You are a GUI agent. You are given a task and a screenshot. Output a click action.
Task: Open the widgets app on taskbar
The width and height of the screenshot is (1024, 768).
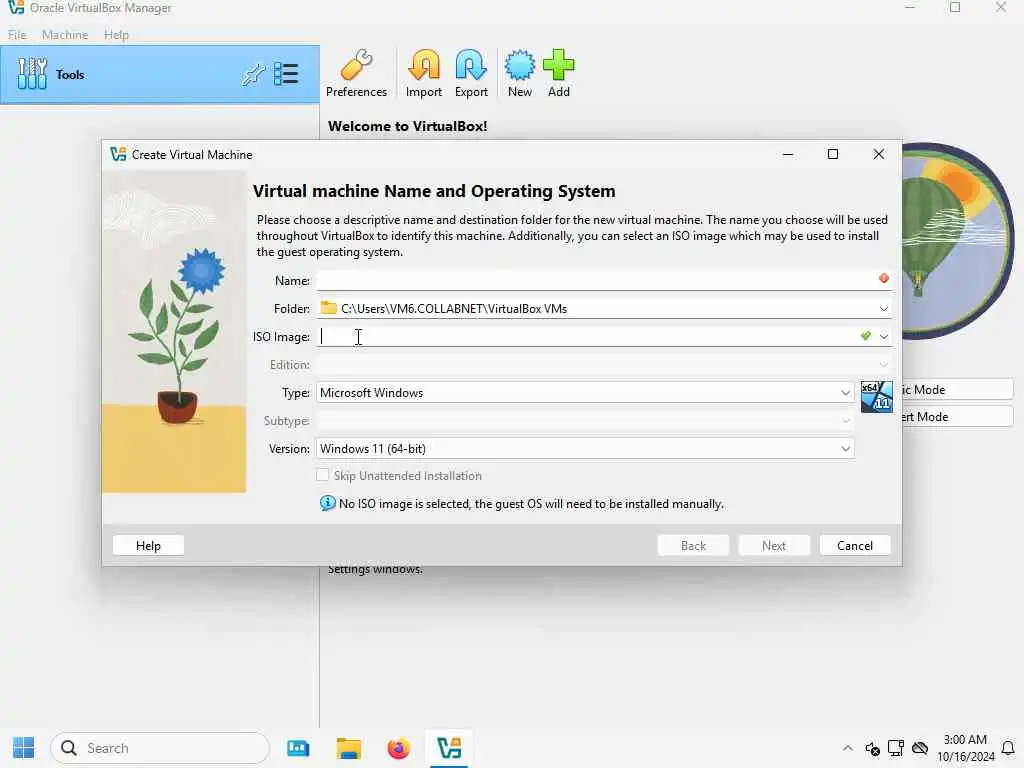click(298, 748)
